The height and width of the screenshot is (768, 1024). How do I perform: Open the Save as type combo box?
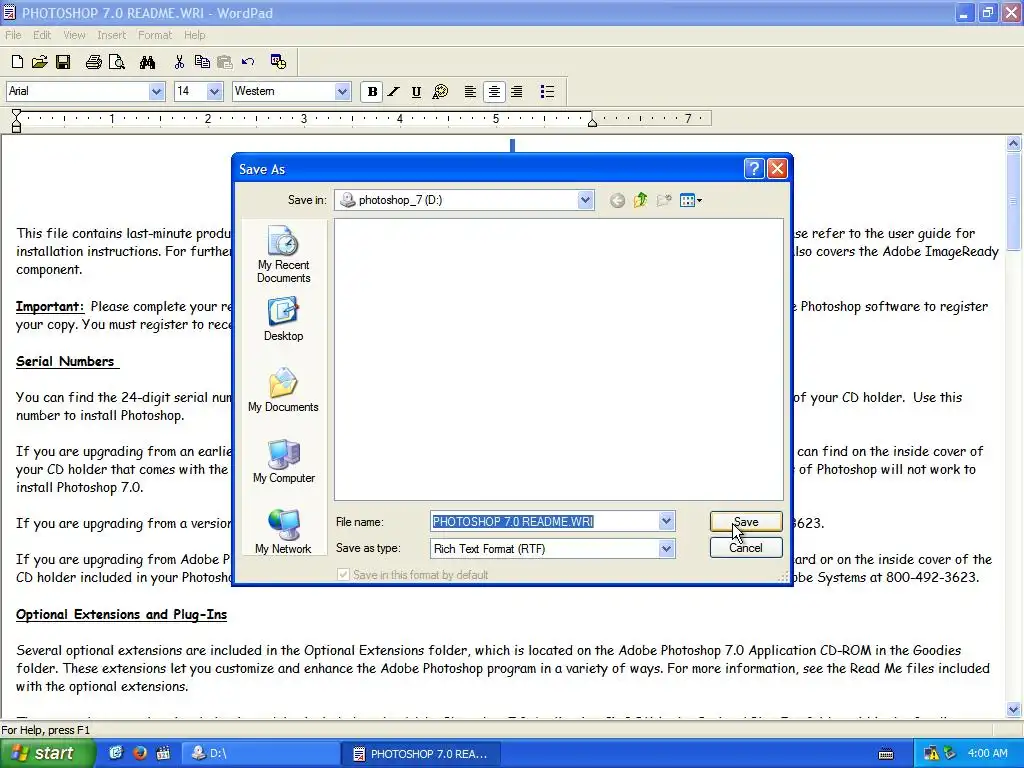click(552, 549)
